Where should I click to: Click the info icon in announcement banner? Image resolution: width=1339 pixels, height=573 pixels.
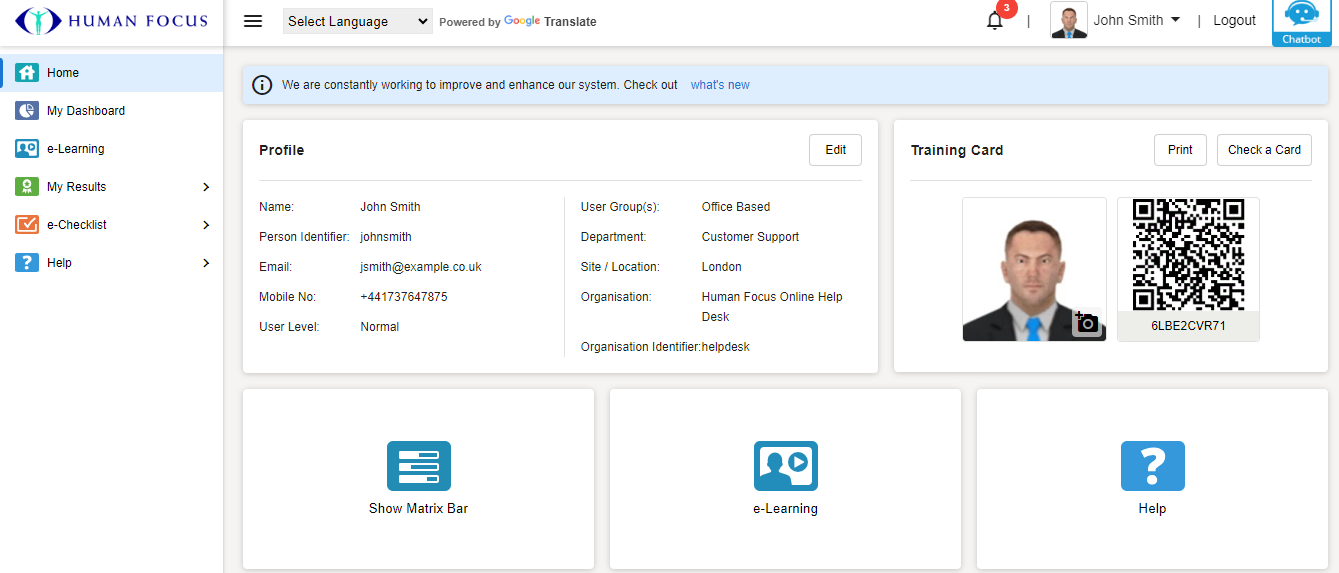[262, 85]
